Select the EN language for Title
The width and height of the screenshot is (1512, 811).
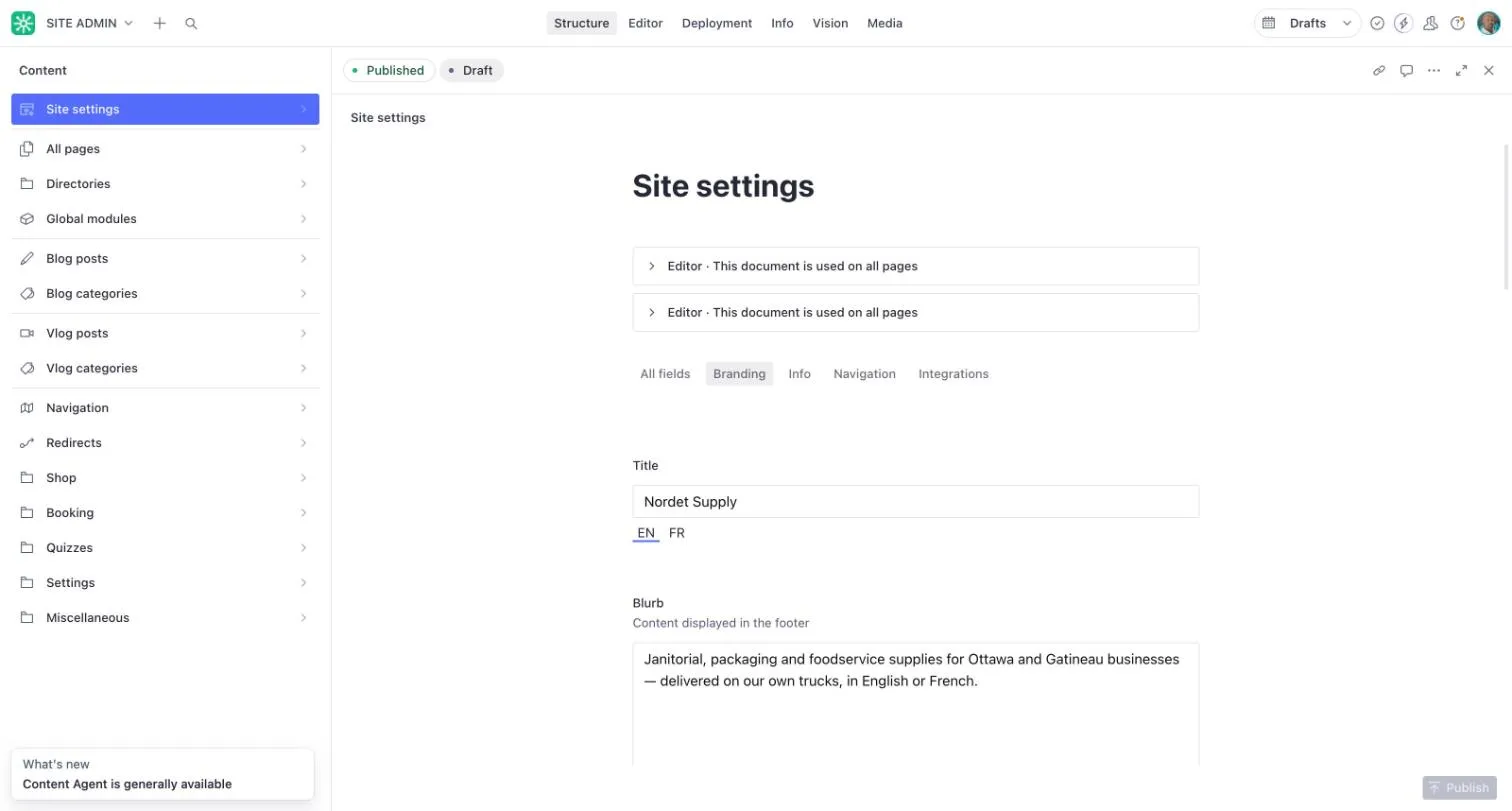[646, 533]
